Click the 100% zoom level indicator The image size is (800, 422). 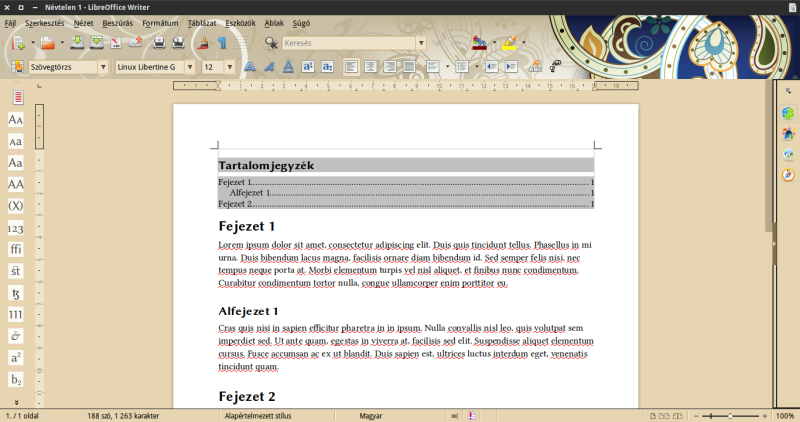[x=785, y=416]
